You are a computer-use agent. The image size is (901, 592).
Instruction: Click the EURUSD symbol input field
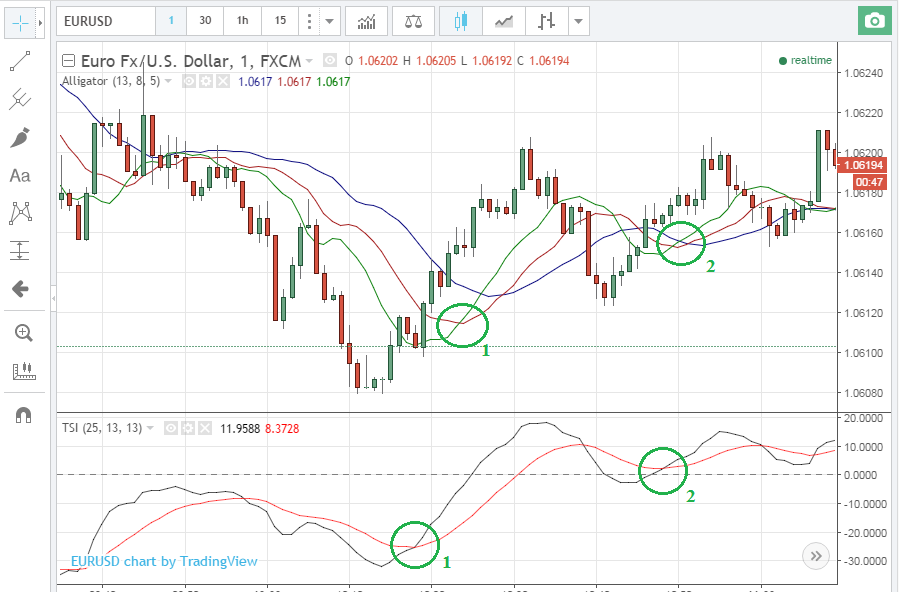point(102,20)
